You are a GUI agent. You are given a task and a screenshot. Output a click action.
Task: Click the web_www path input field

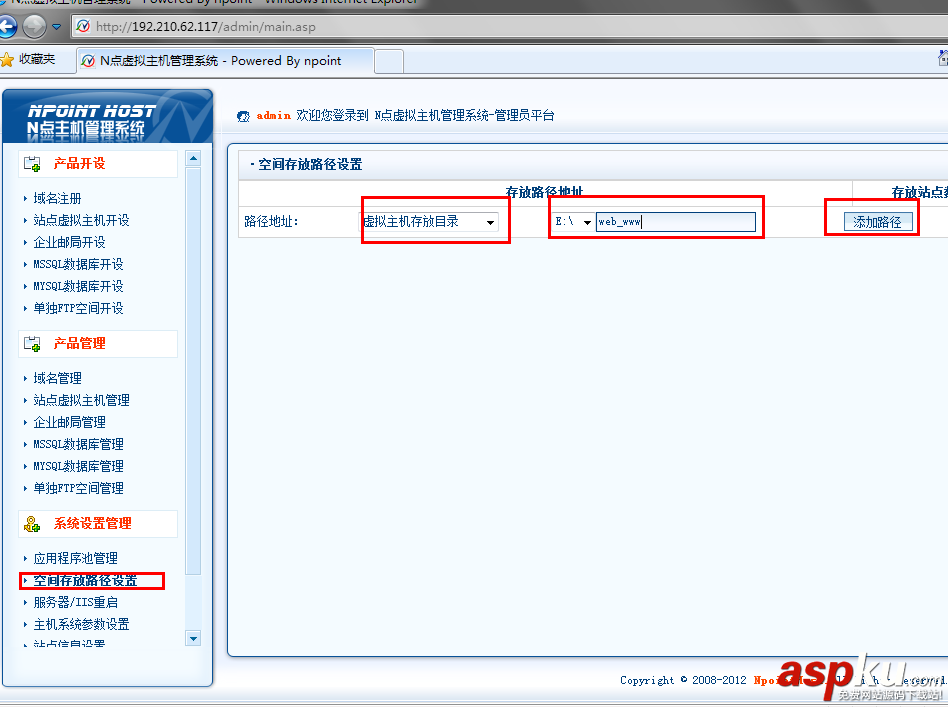675,222
